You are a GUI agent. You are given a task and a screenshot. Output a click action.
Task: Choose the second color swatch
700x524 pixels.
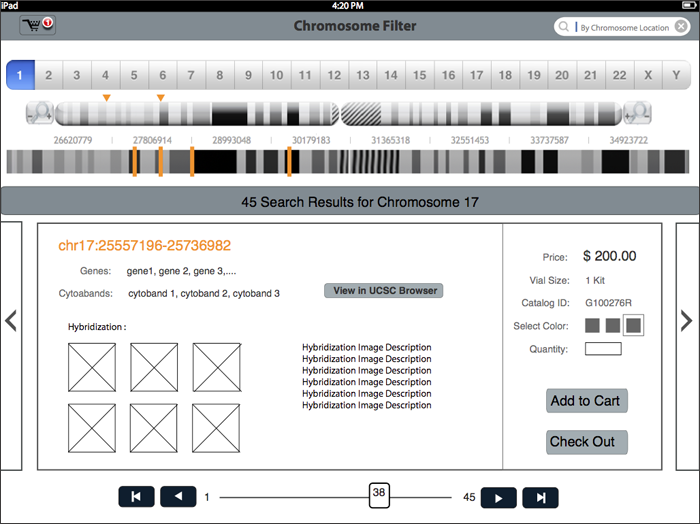(x=613, y=325)
